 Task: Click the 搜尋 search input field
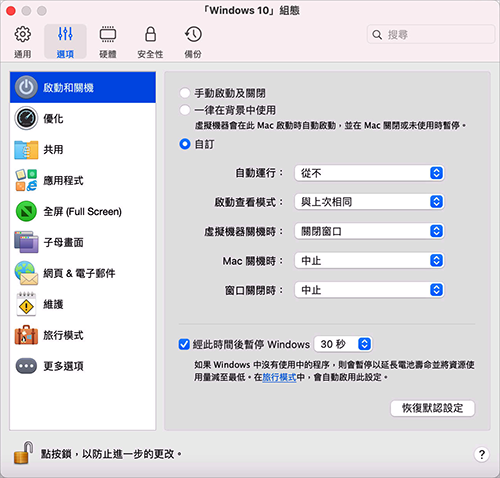pyautogui.click(x=430, y=34)
